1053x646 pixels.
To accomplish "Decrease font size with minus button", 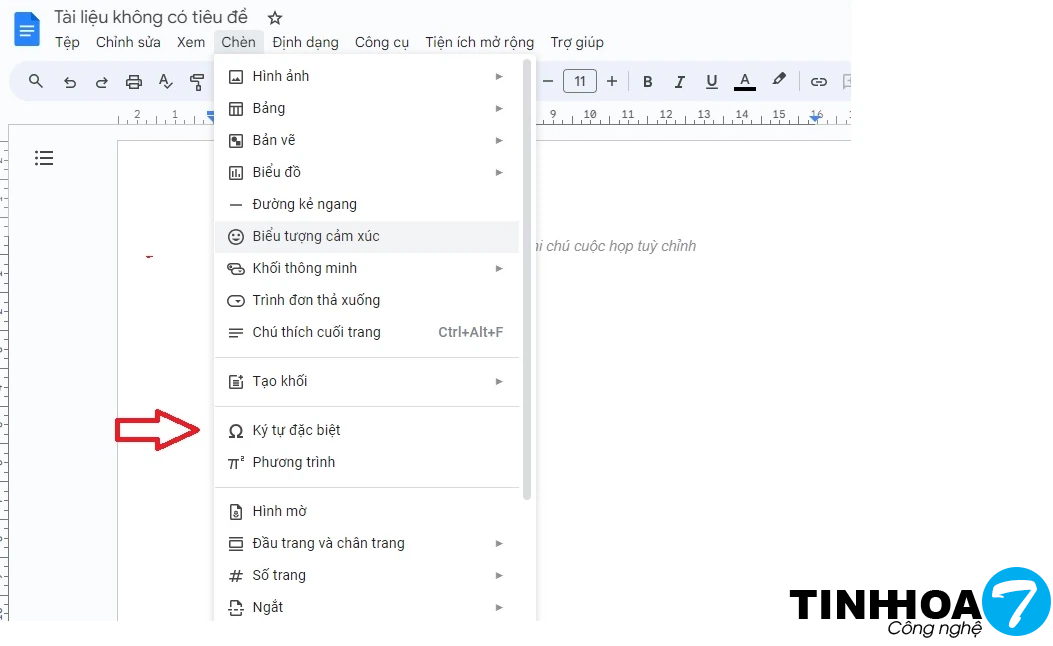I will pos(547,82).
